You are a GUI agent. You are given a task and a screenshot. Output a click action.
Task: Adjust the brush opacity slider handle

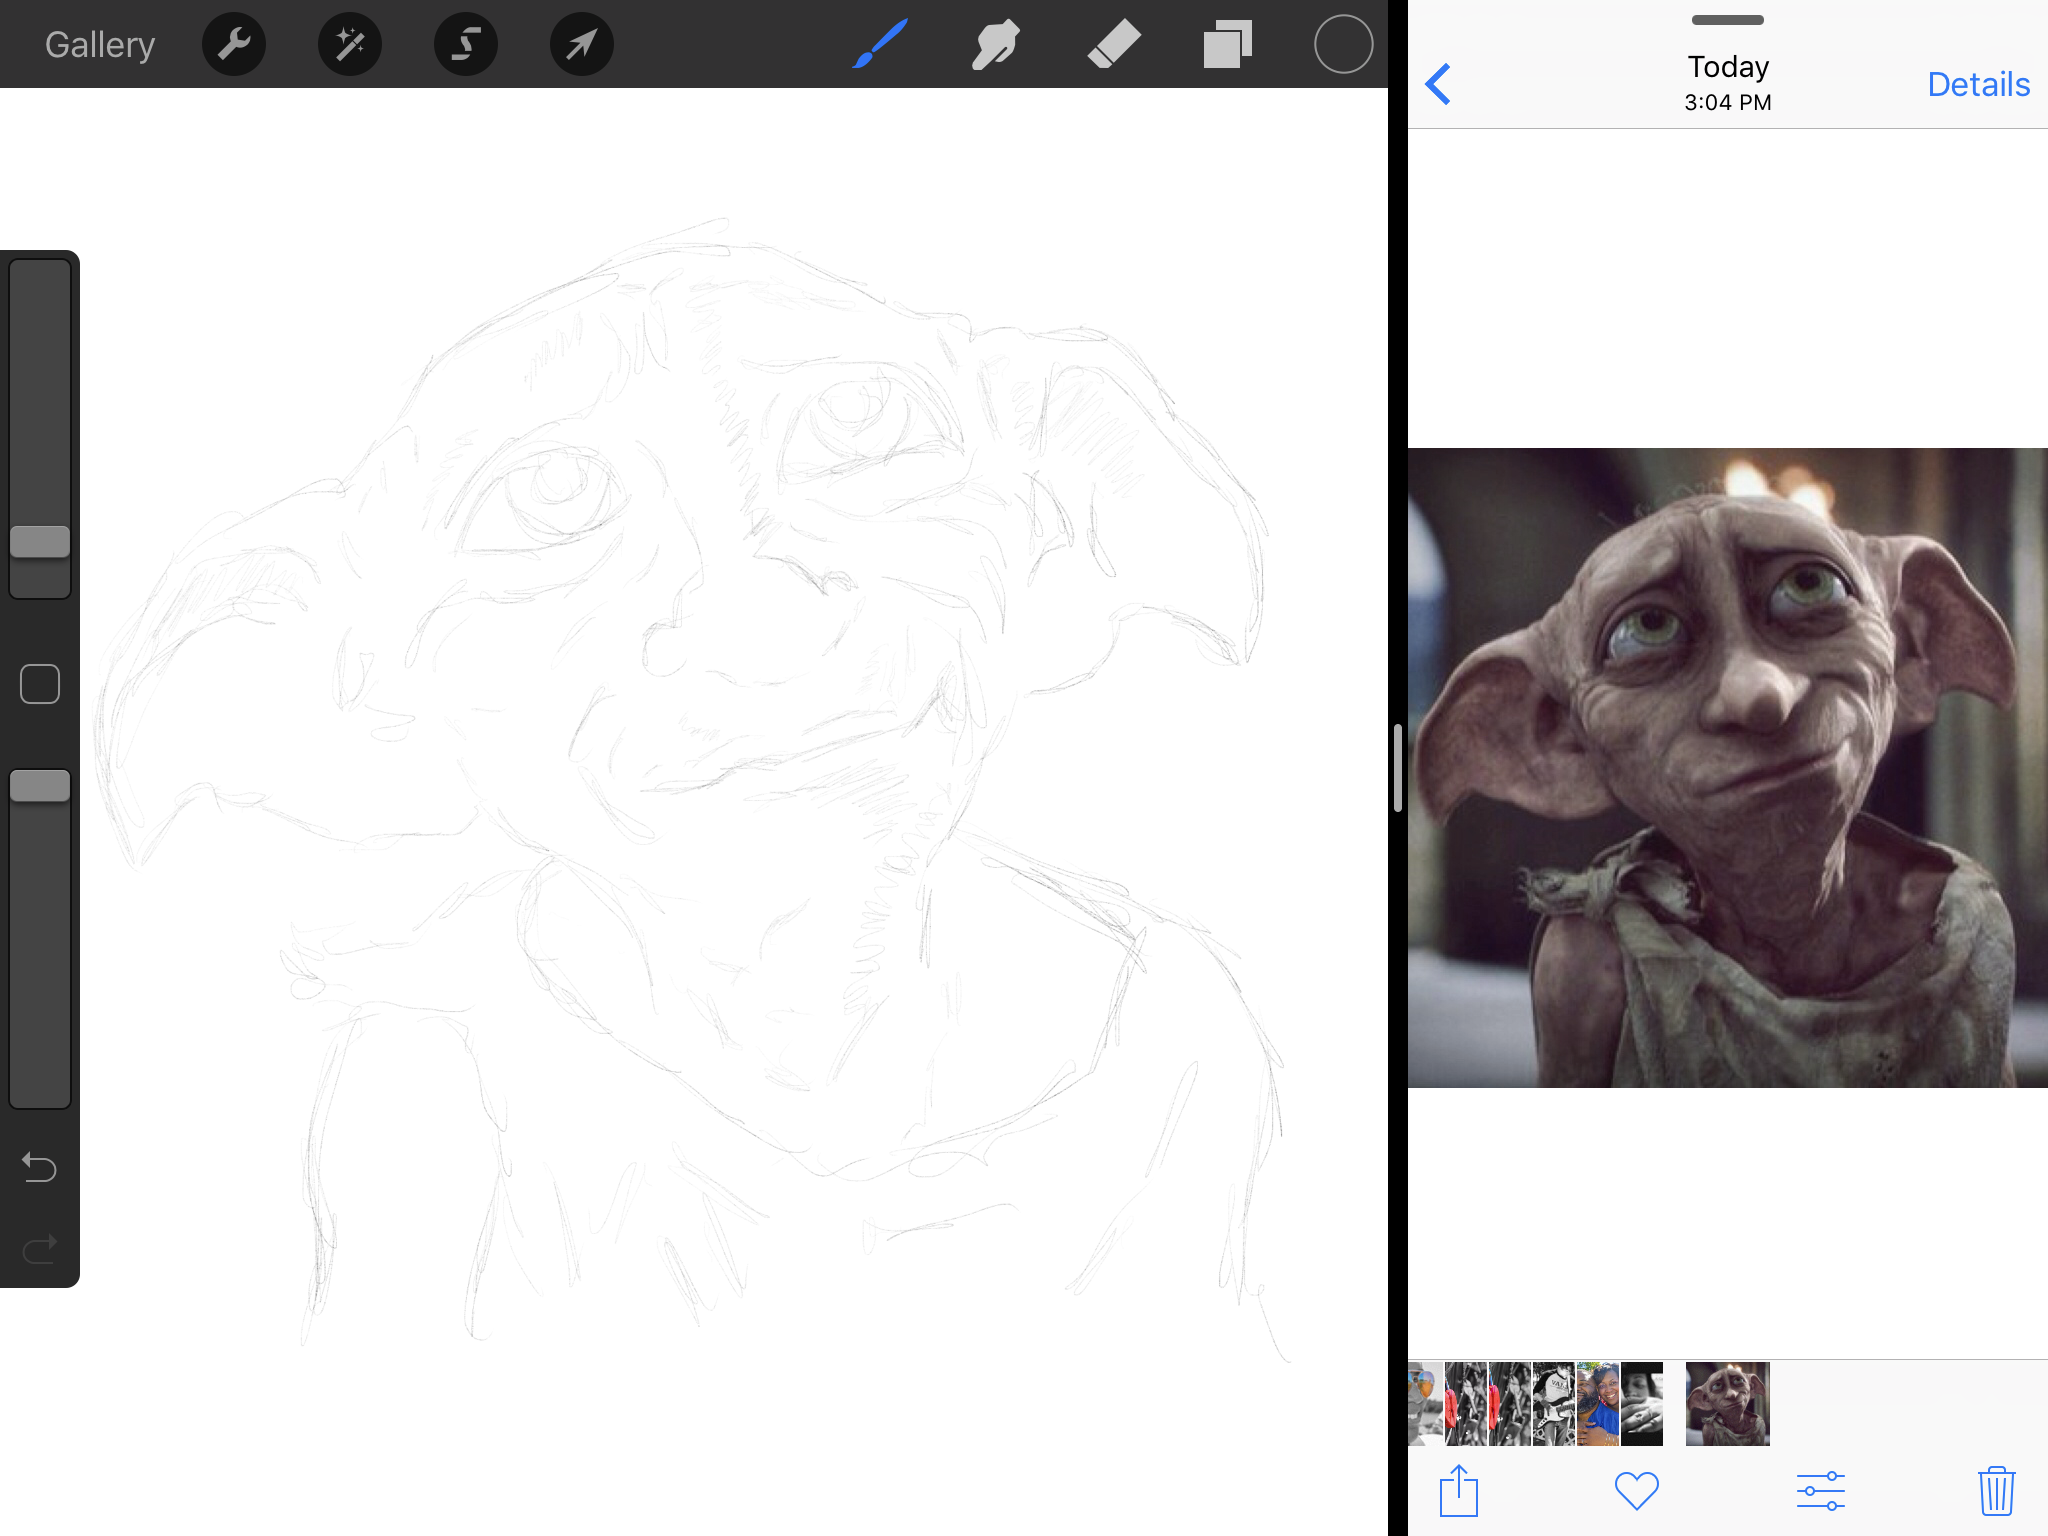point(40,786)
